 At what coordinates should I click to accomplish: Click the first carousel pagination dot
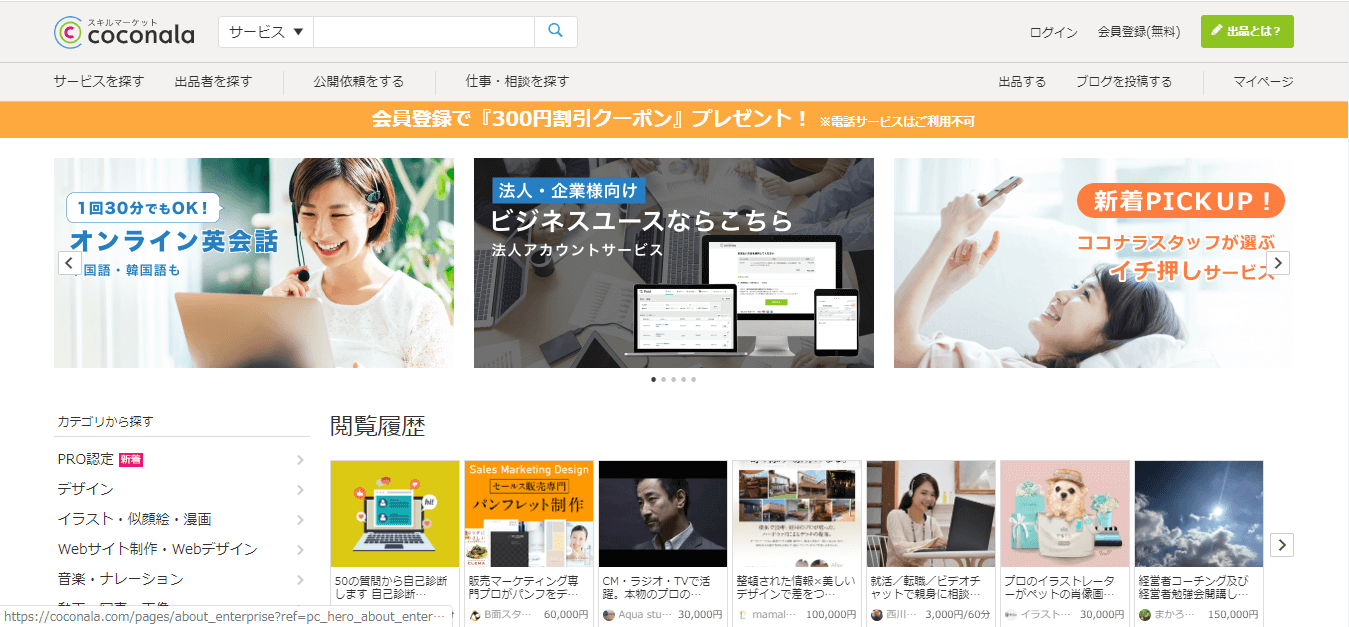click(654, 380)
